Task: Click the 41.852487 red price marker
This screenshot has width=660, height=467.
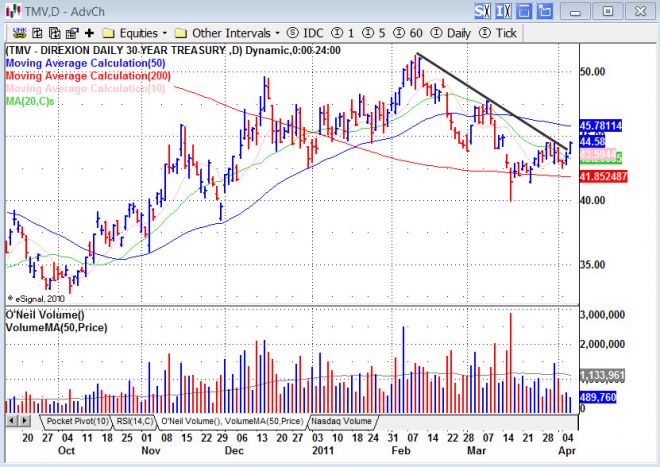Action: [x=604, y=176]
